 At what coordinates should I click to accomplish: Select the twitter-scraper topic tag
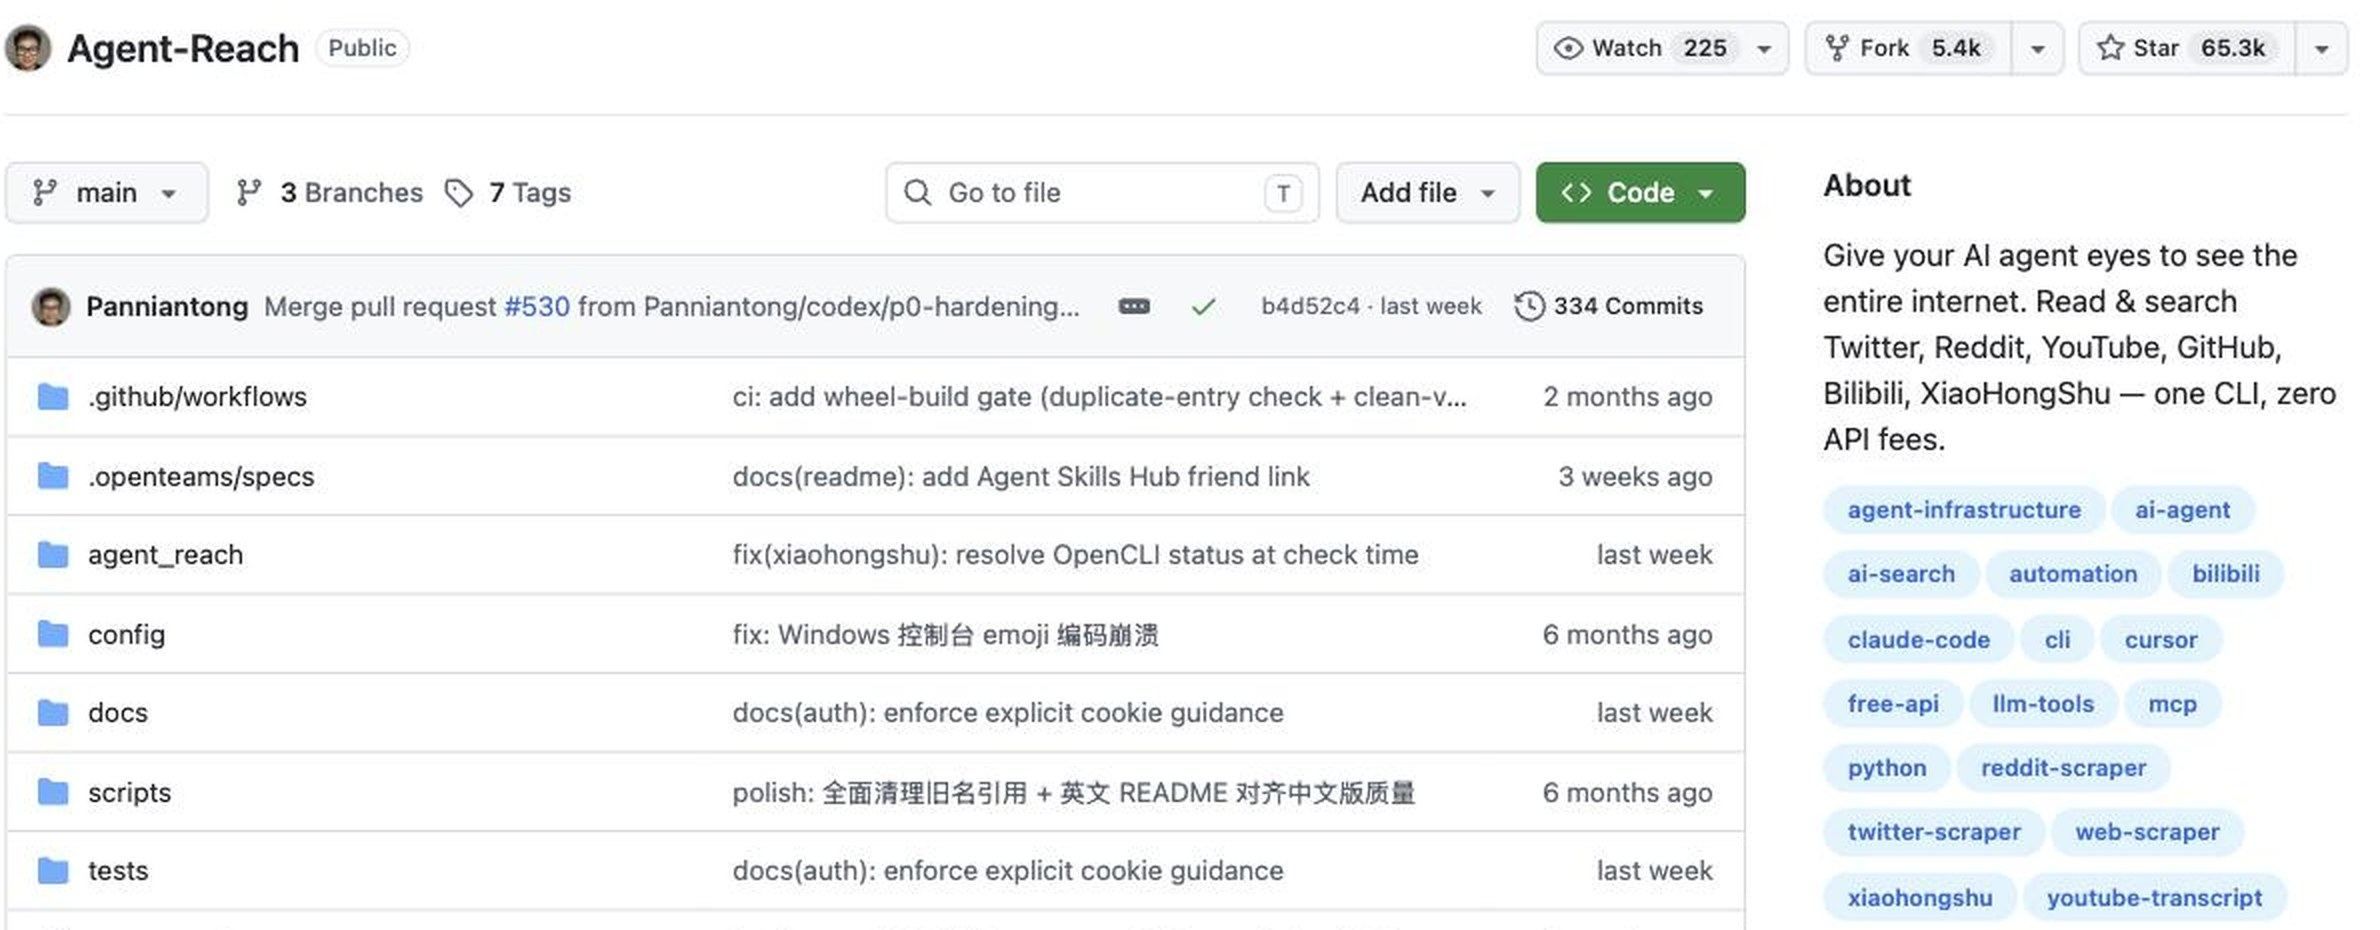coord(1934,832)
